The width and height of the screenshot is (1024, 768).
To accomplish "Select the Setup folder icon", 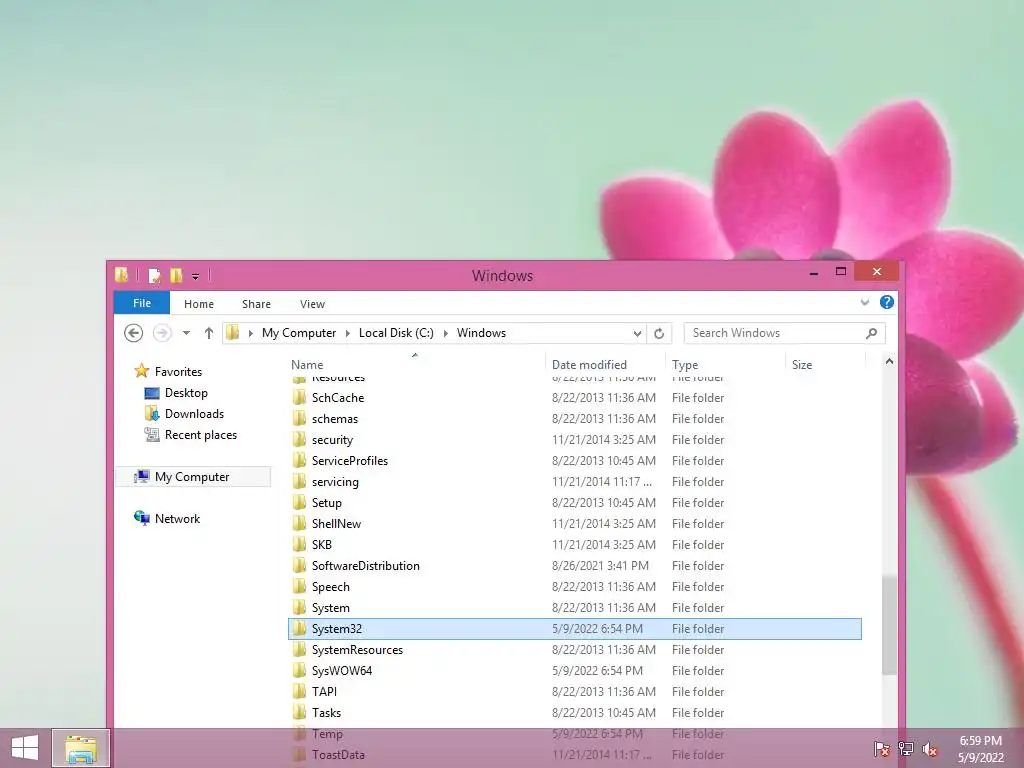I will coord(299,502).
